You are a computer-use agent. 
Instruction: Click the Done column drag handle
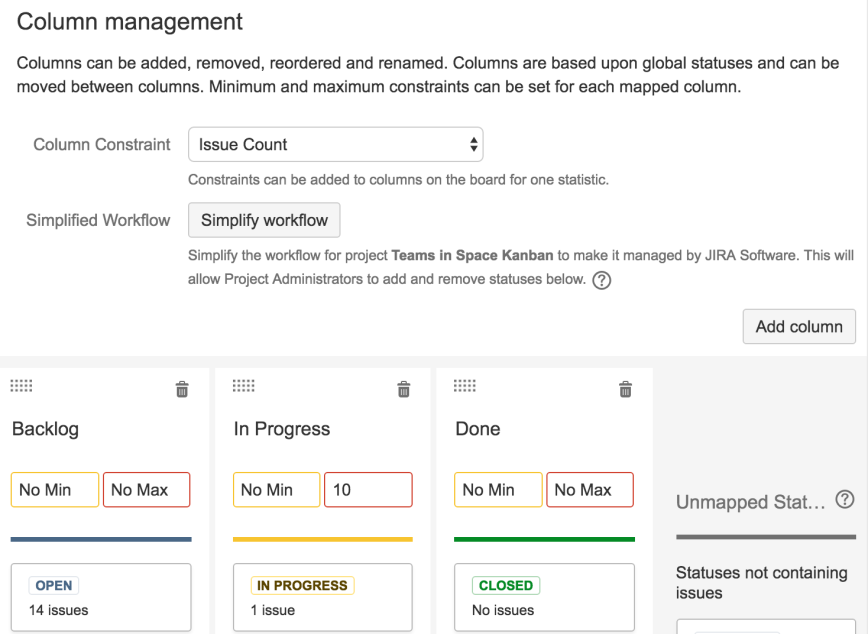click(465, 386)
